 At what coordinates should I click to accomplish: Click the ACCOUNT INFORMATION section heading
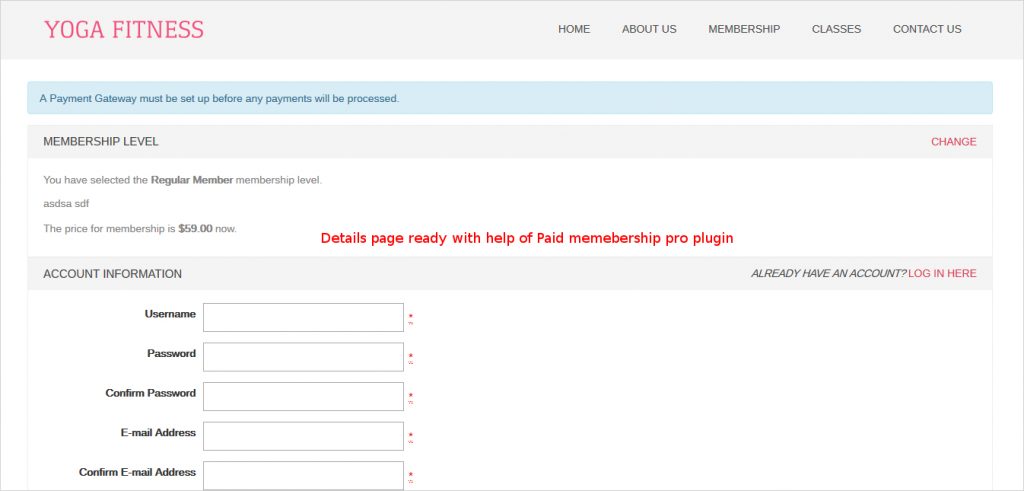[112, 274]
